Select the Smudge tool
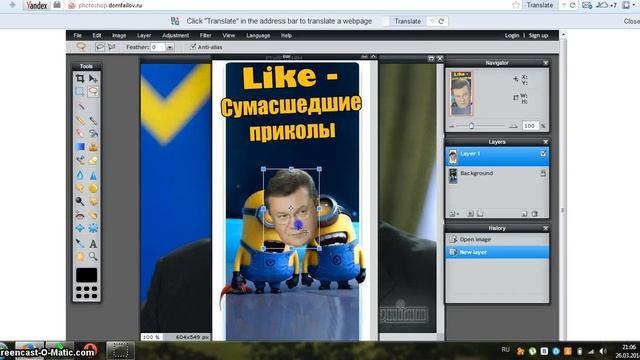Viewport: 640px width, 360px height. pyautogui.click(x=80, y=188)
